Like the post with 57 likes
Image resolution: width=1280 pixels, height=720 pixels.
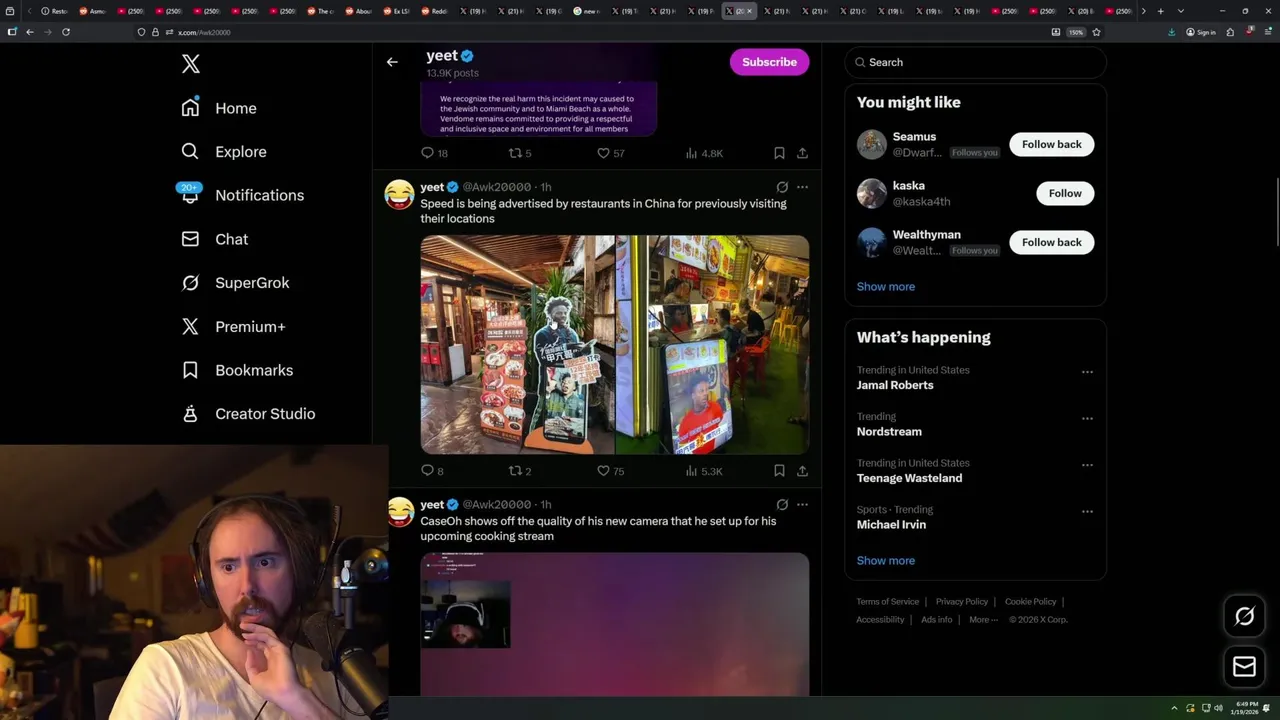611,153
